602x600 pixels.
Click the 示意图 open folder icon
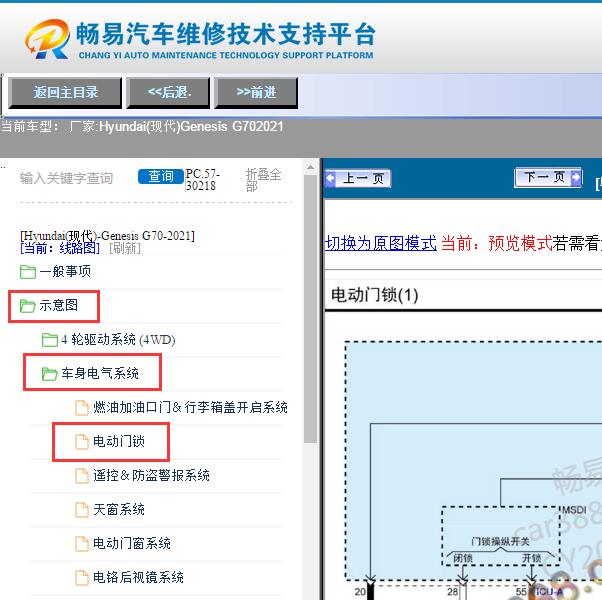pyautogui.click(x=28, y=306)
